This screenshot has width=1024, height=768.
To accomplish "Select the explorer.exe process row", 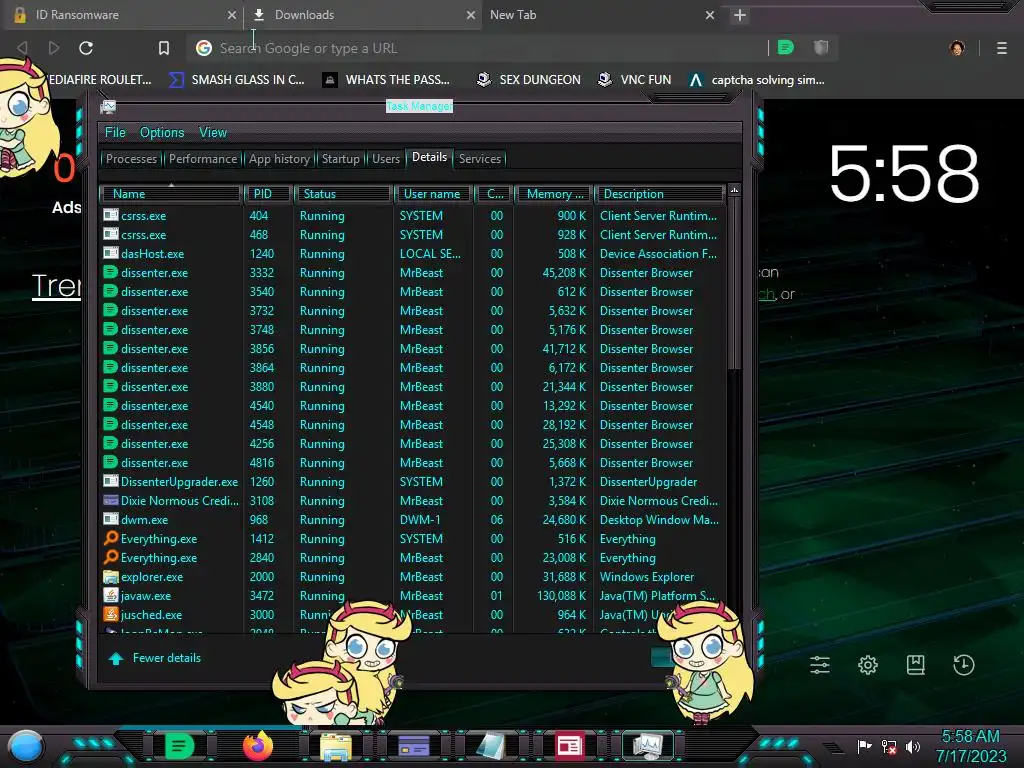I will 413,577.
